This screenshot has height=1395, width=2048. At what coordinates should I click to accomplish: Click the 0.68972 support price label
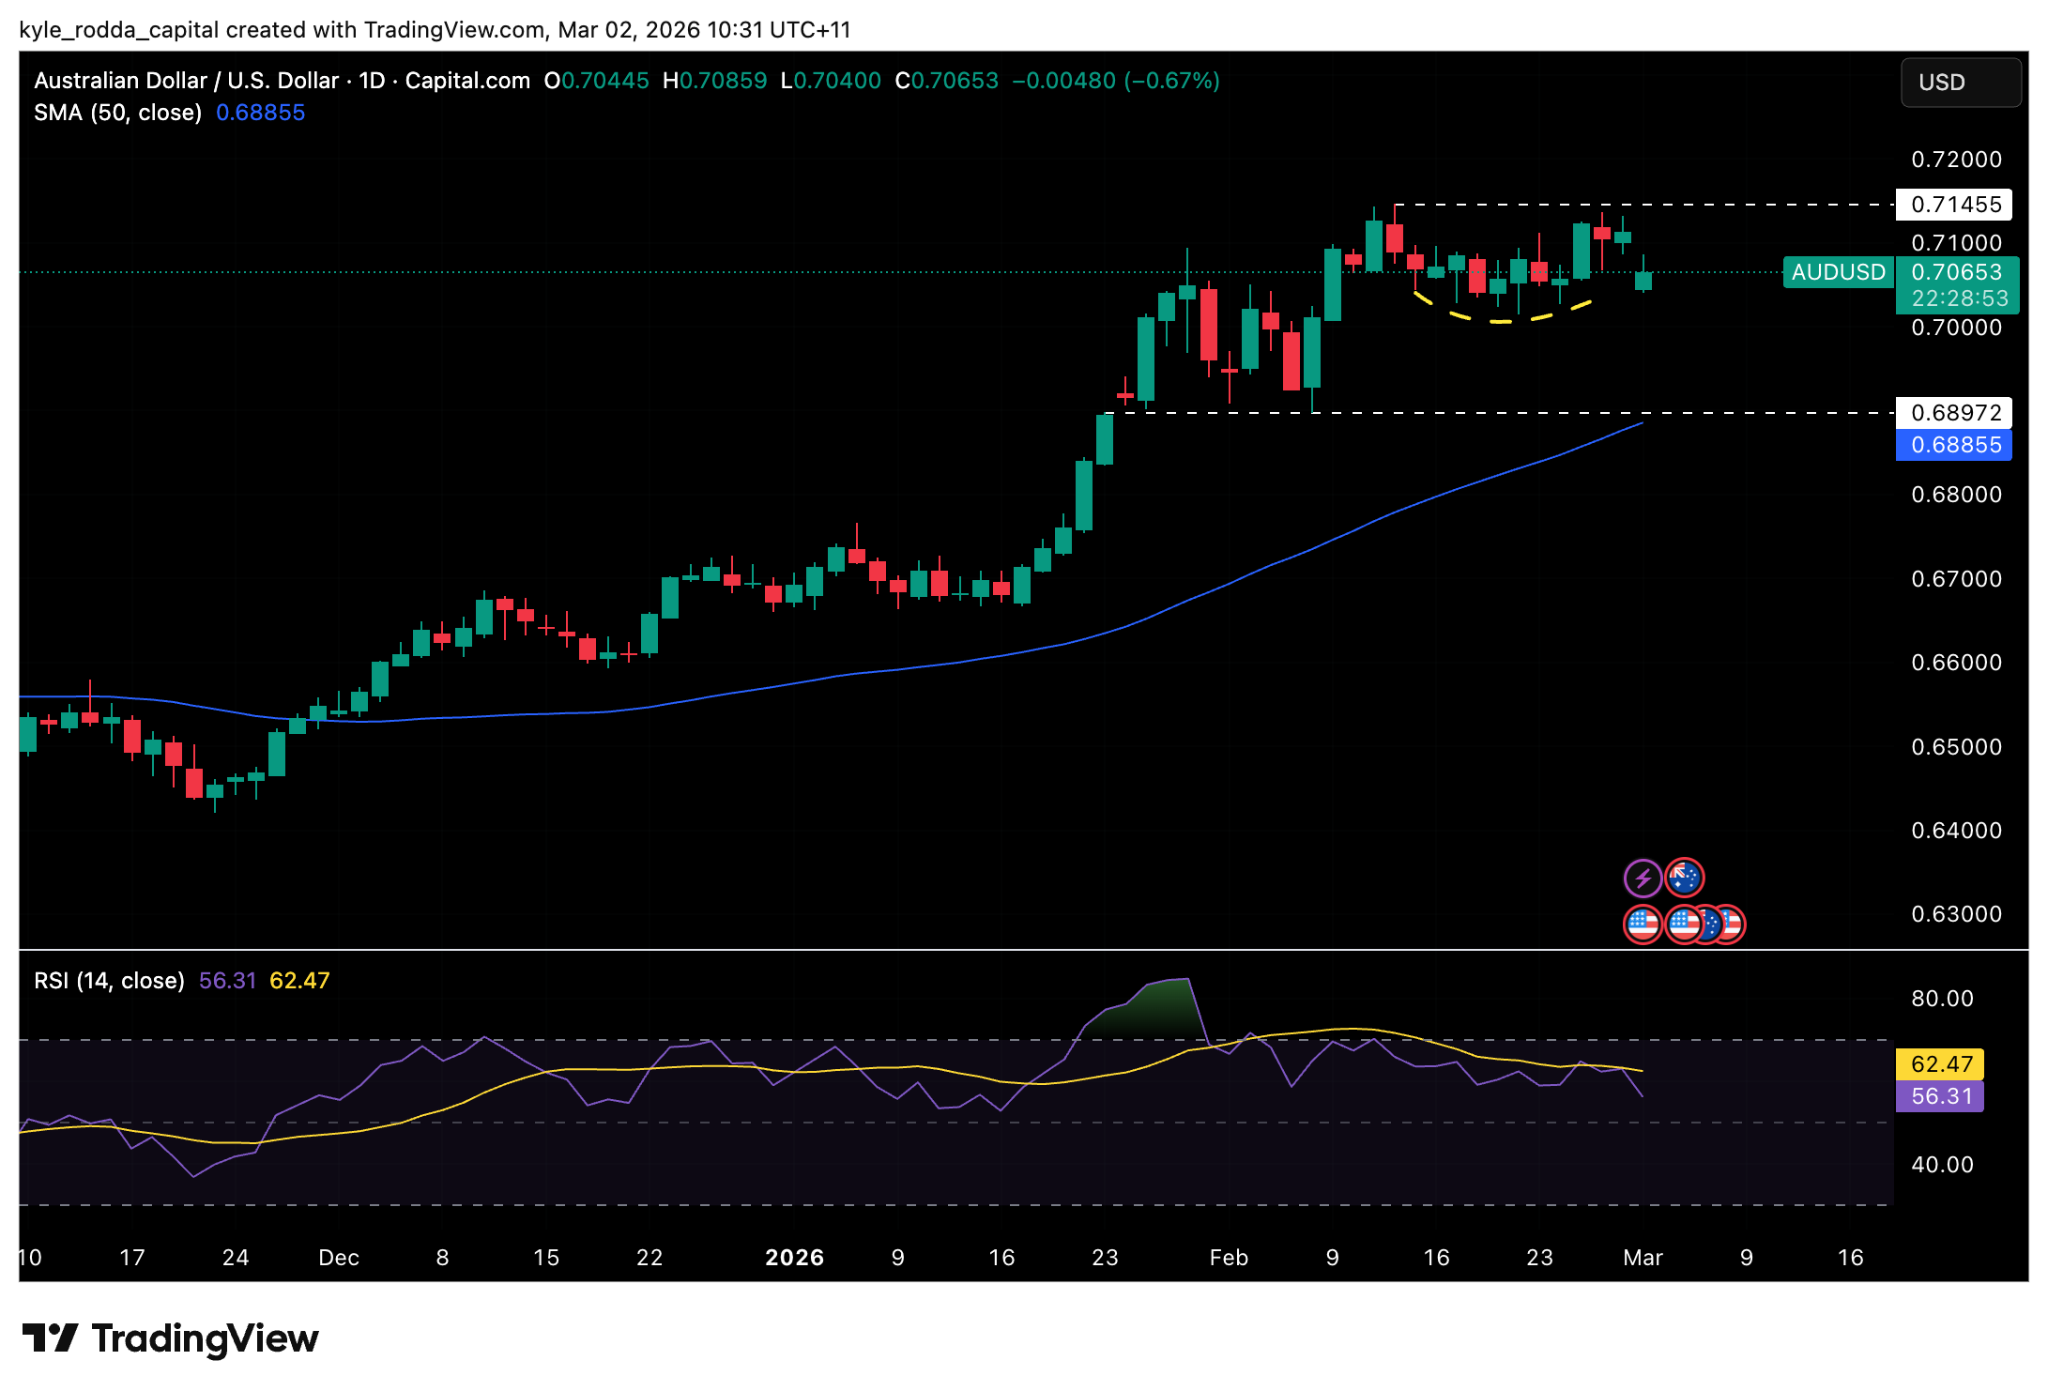point(1953,412)
